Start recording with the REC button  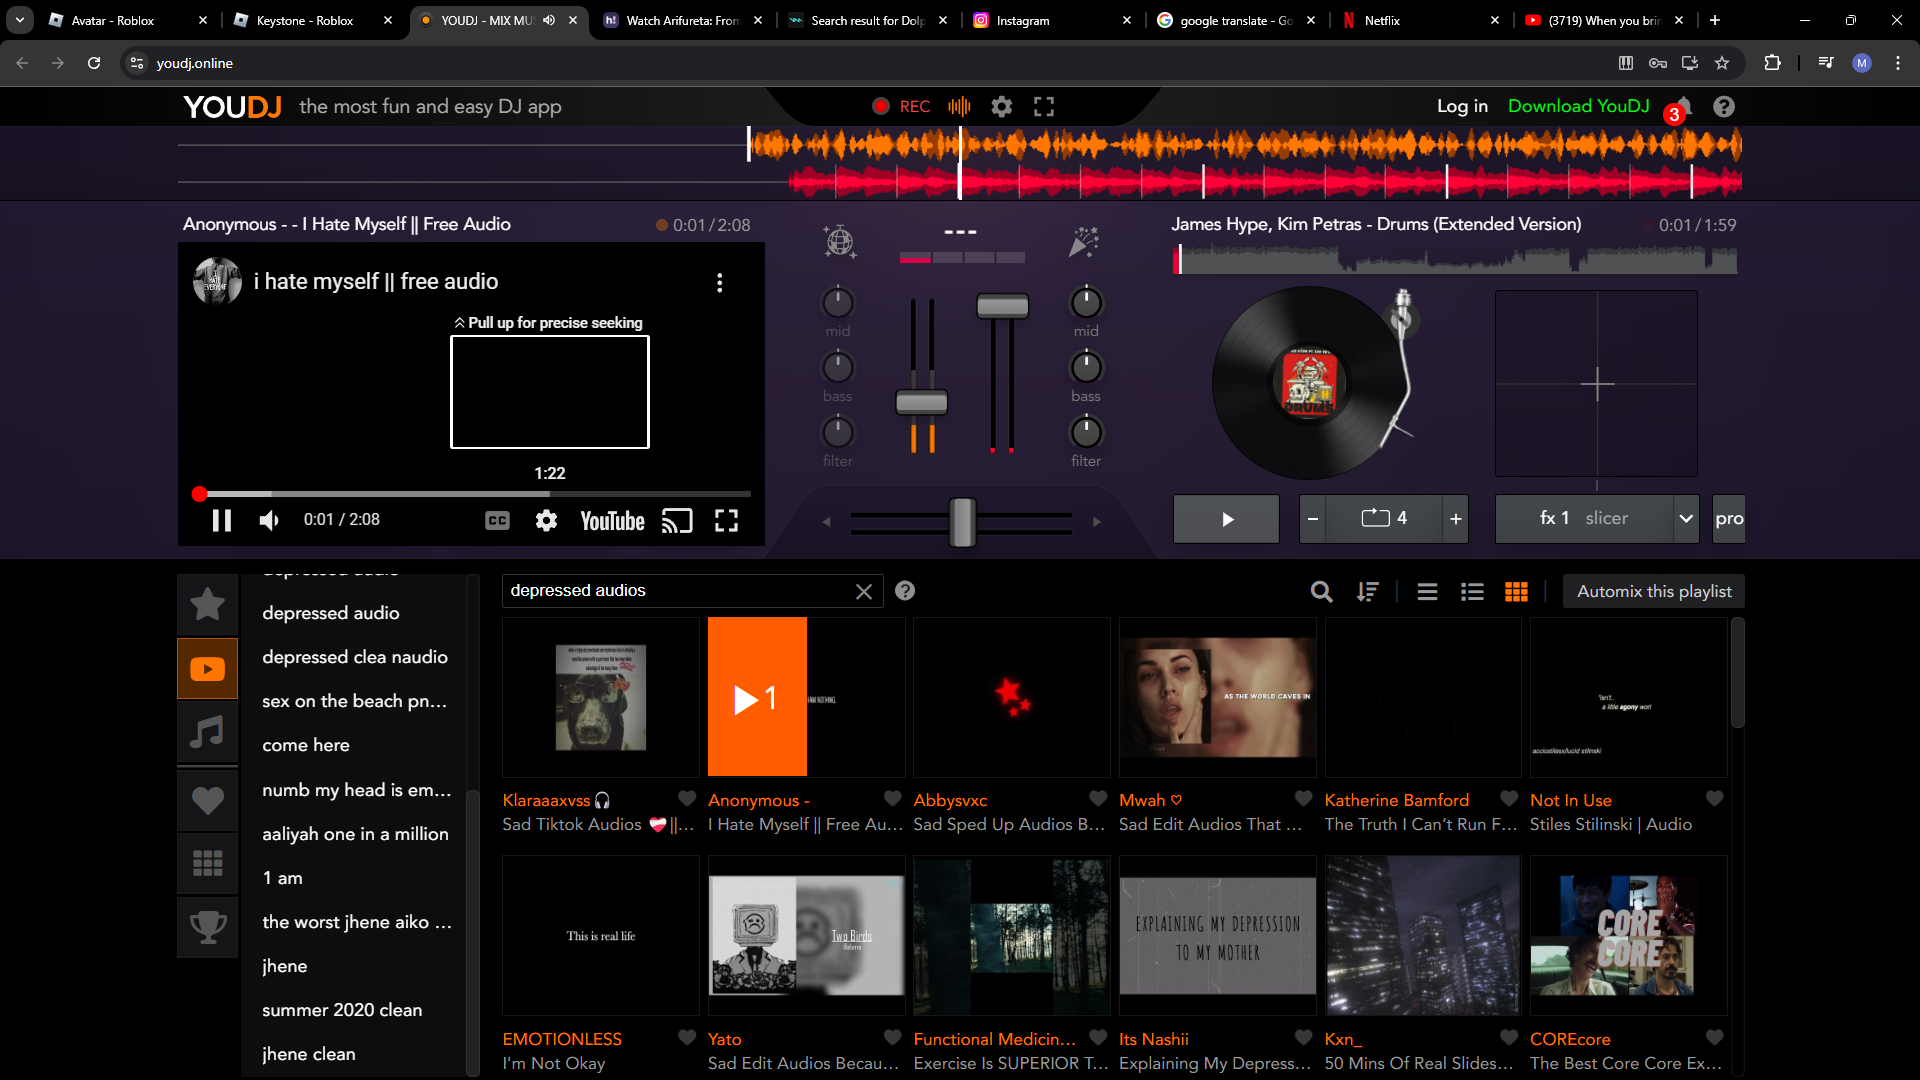click(x=901, y=107)
